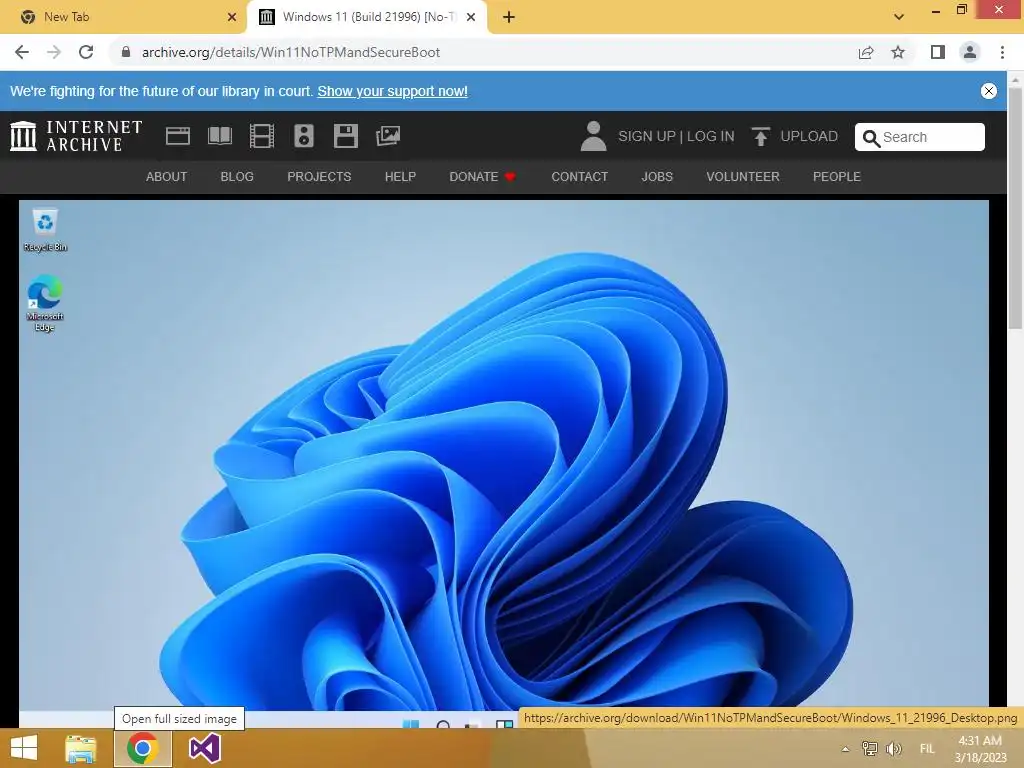Viewport: 1024px width, 768px height.
Task: Open the BLOG menu item
Action: [x=237, y=176]
